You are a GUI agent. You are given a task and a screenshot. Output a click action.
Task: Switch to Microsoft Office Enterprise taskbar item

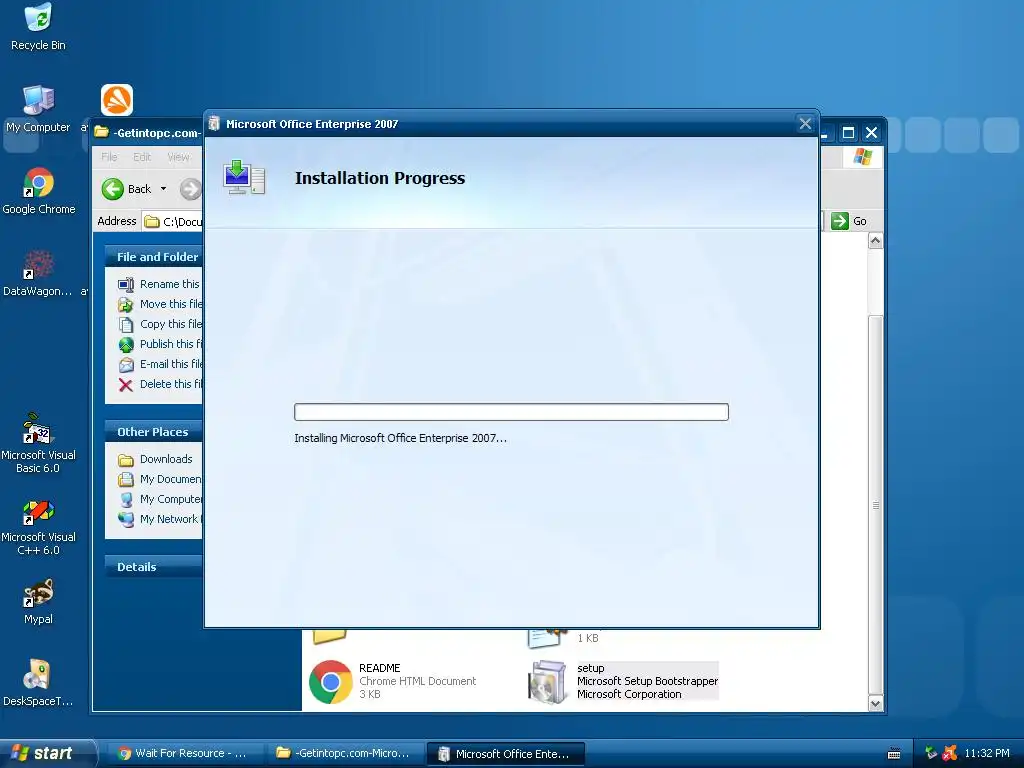[505, 754]
